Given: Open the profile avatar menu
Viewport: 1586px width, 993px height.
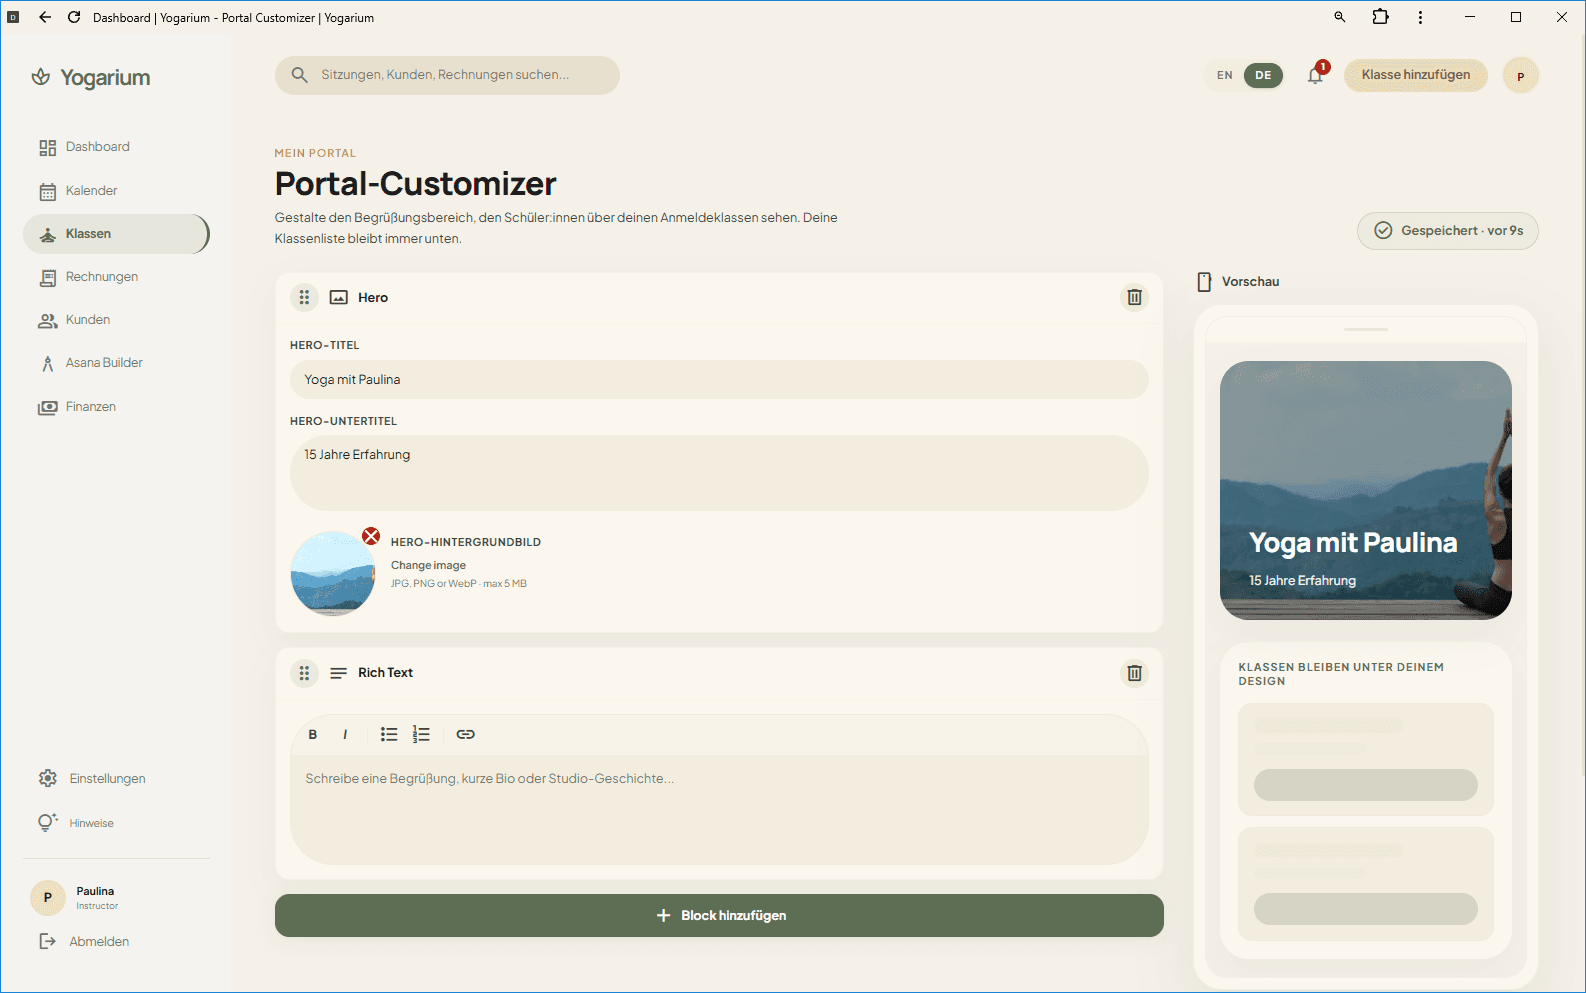Looking at the screenshot, I should tap(1520, 76).
